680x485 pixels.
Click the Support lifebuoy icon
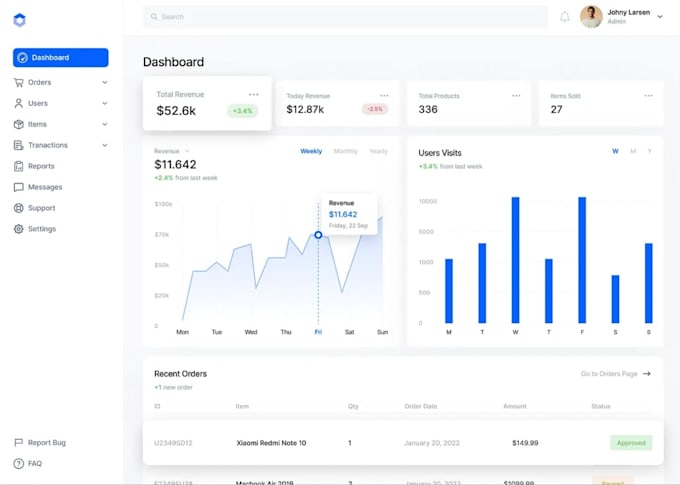pos(18,208)
